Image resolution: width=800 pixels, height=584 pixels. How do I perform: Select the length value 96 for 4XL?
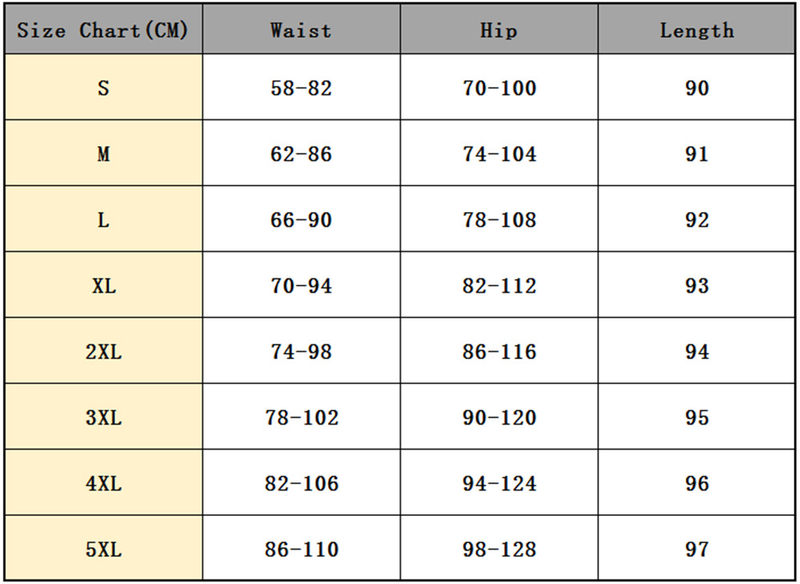pos(697,484)
